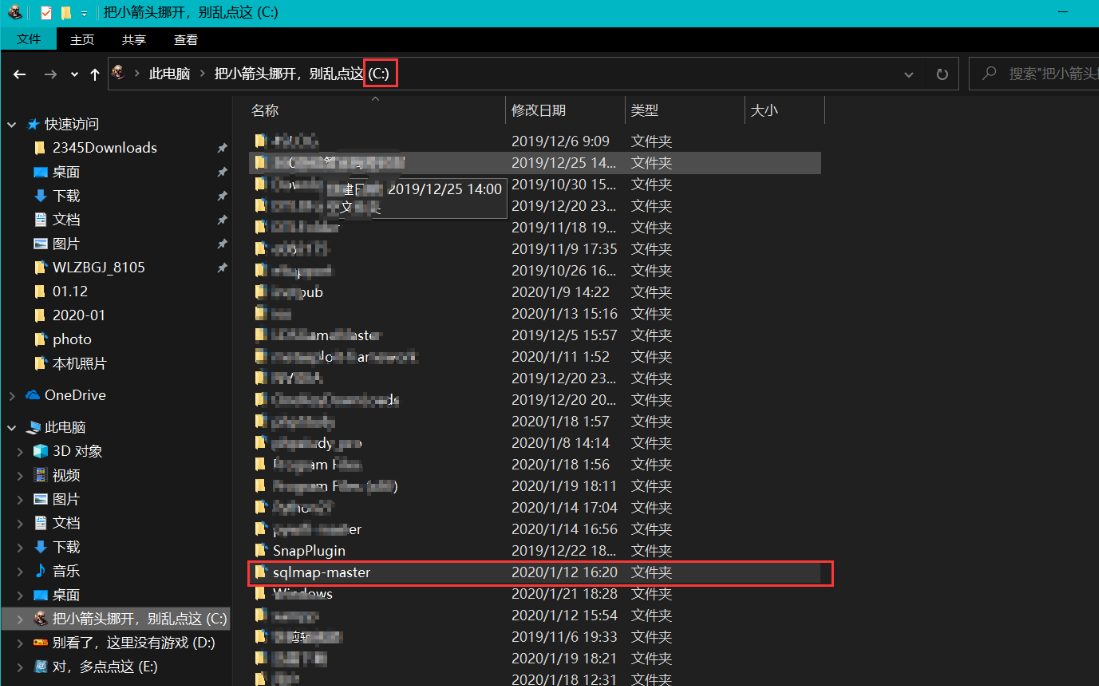Select the C: drive in navigation pane
Image resolution: width=1099 pixels, height=686 pixels.
(x=139, y=619)
